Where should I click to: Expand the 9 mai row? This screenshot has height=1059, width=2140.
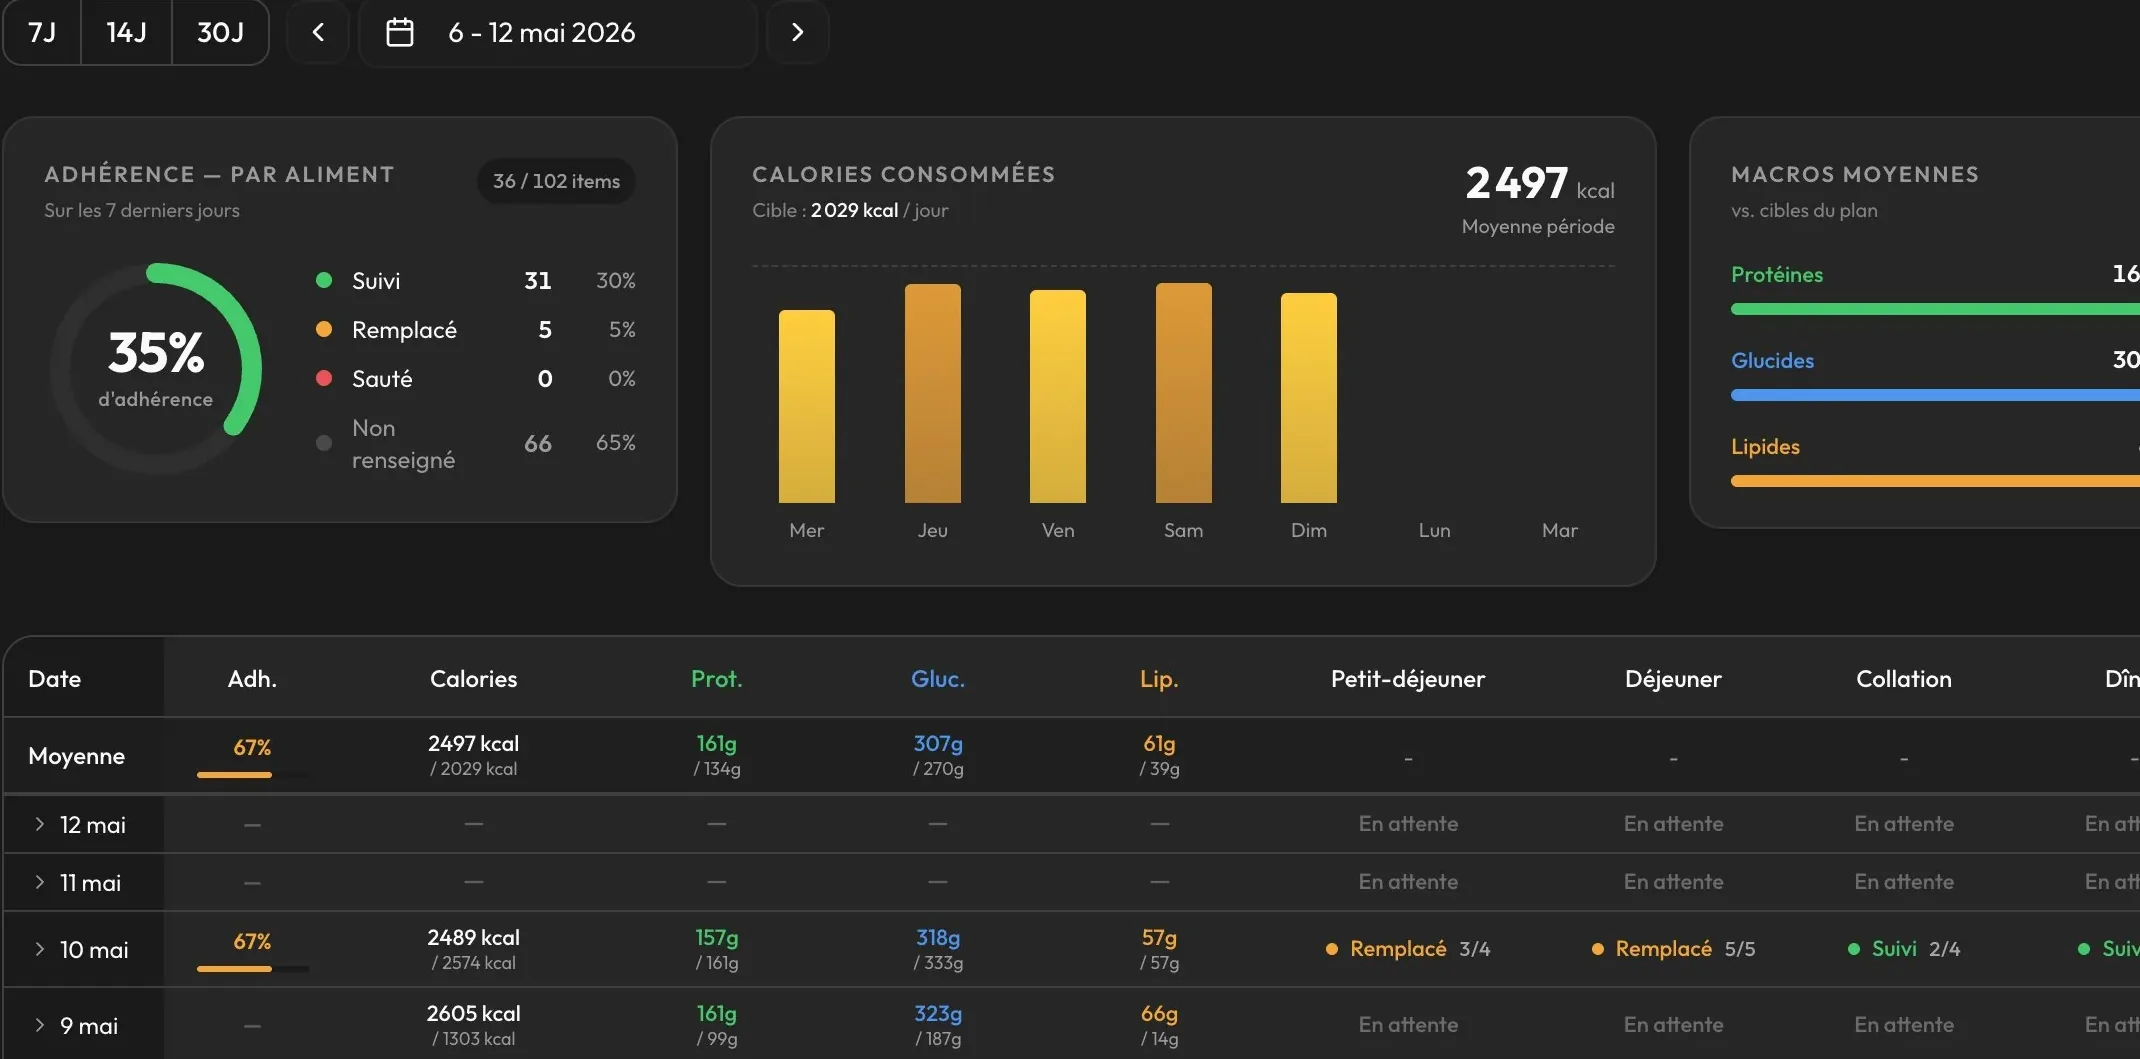39,1025
